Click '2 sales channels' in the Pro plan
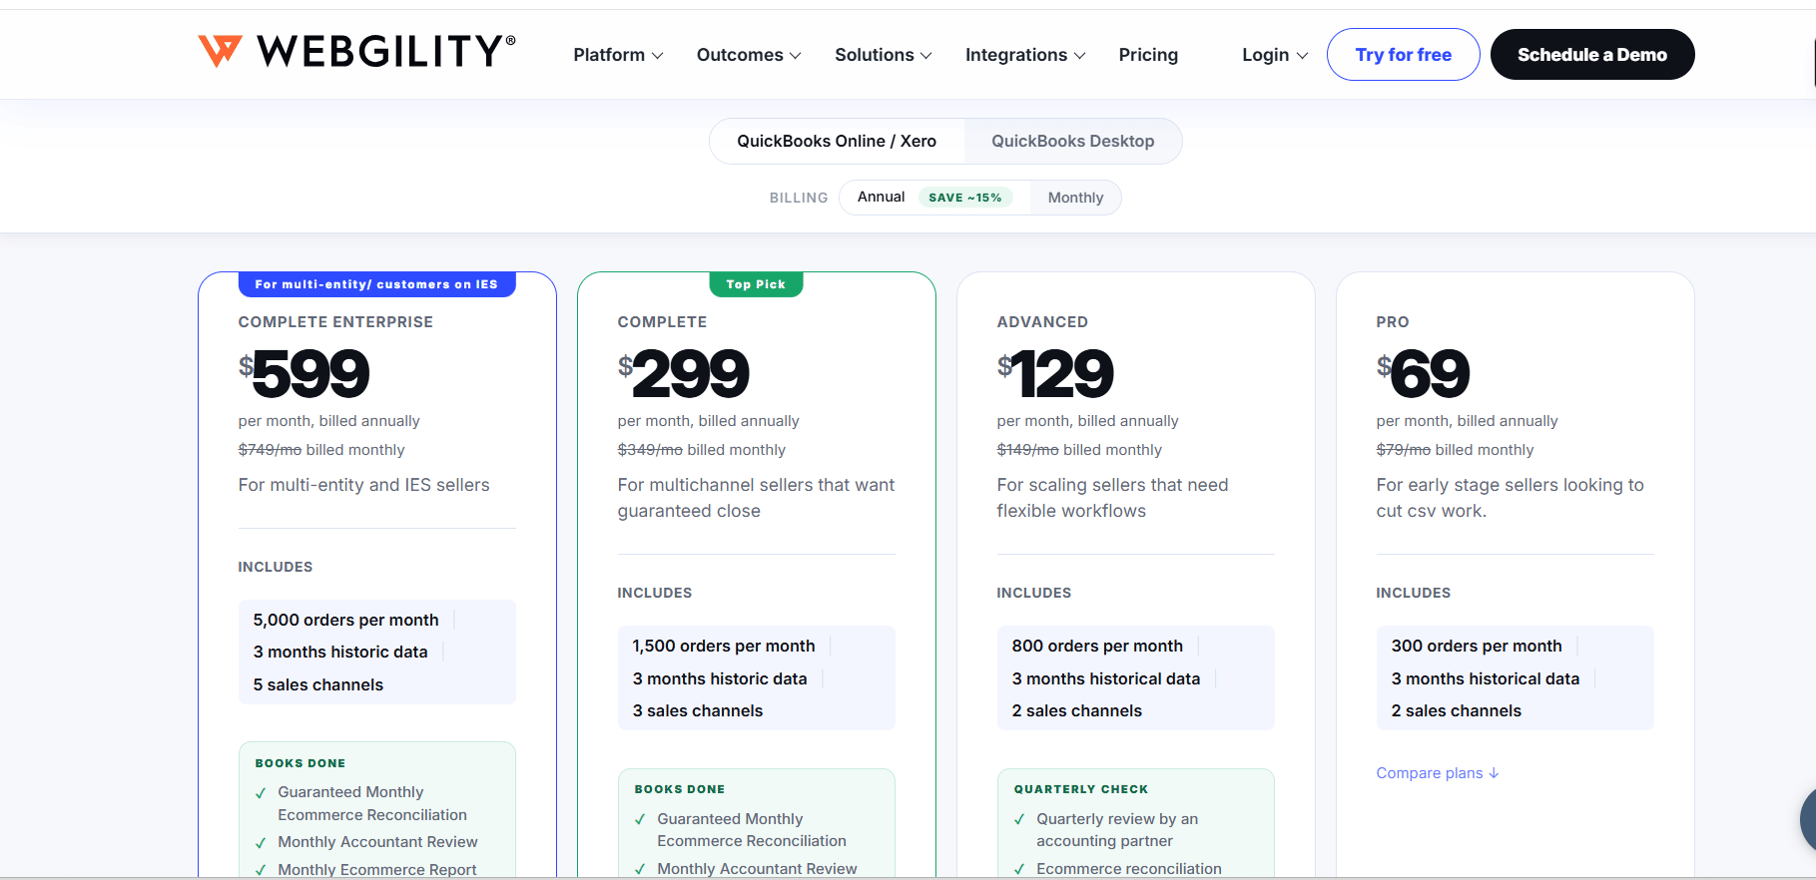 point(1456,711)
